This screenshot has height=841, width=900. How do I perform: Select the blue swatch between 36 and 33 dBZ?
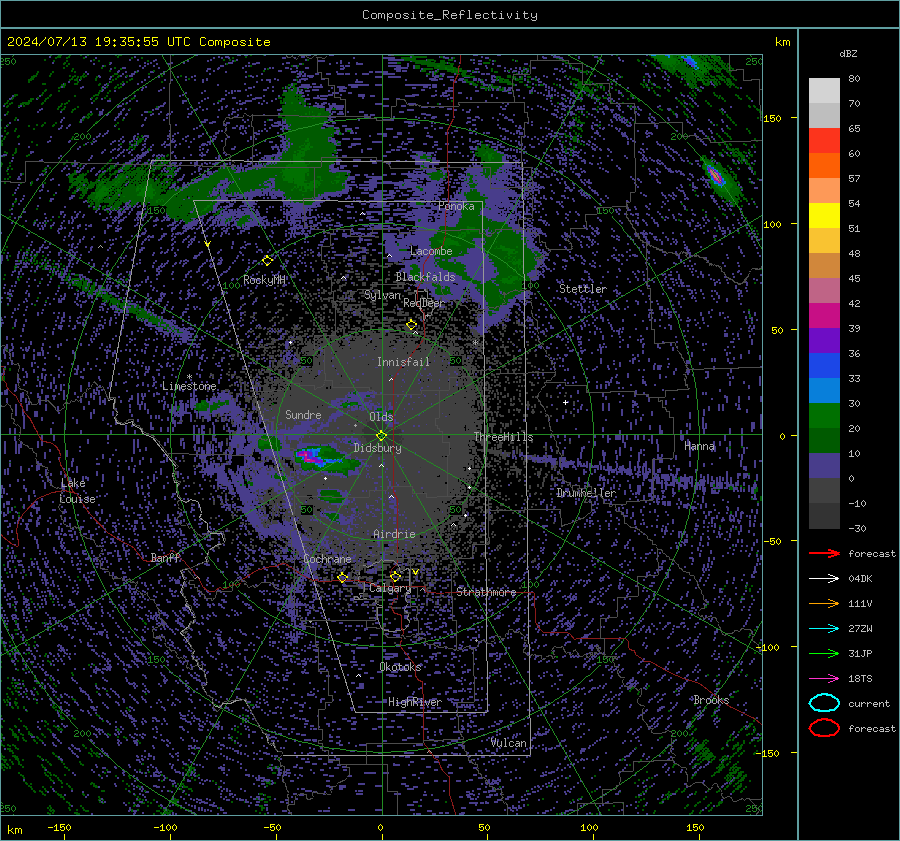tap(824, 366)
